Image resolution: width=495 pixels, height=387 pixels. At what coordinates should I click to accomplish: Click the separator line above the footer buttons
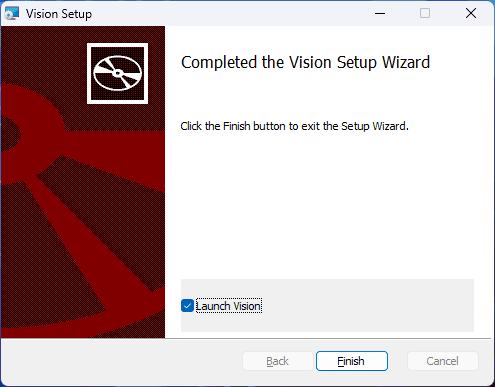coord(246,338)
